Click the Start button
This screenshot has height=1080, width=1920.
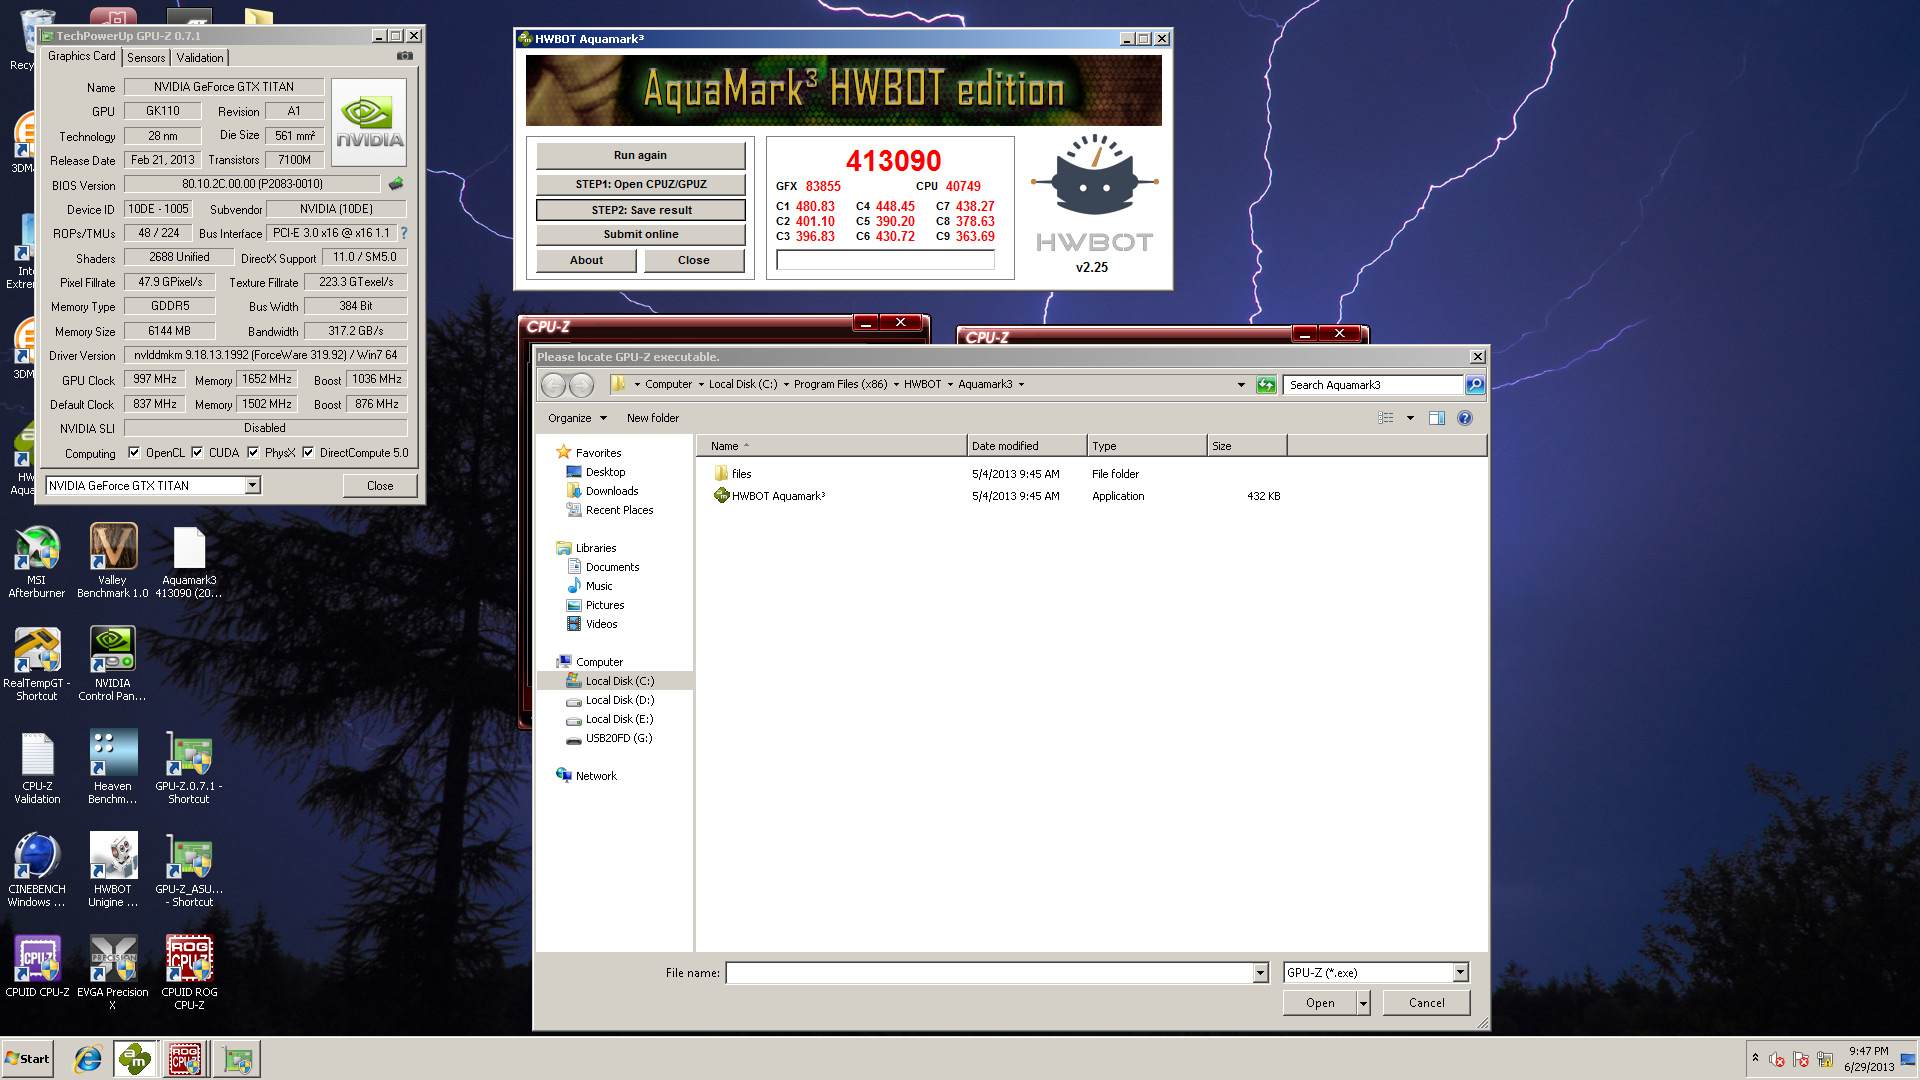point(27,1059)
